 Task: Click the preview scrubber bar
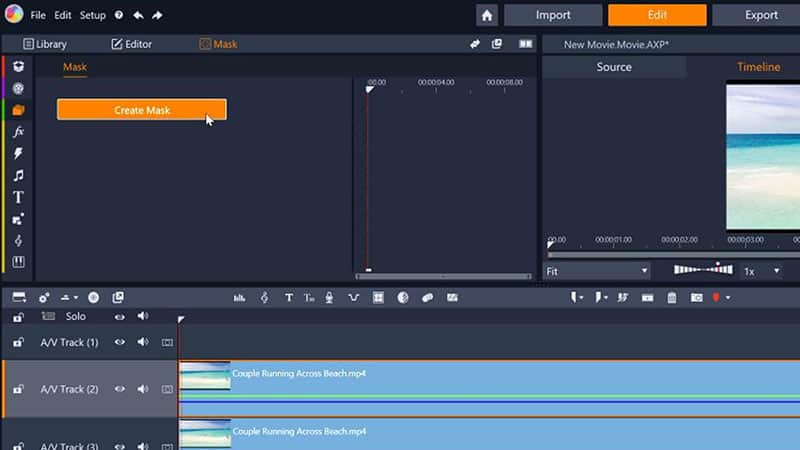[x=673, y=255]
